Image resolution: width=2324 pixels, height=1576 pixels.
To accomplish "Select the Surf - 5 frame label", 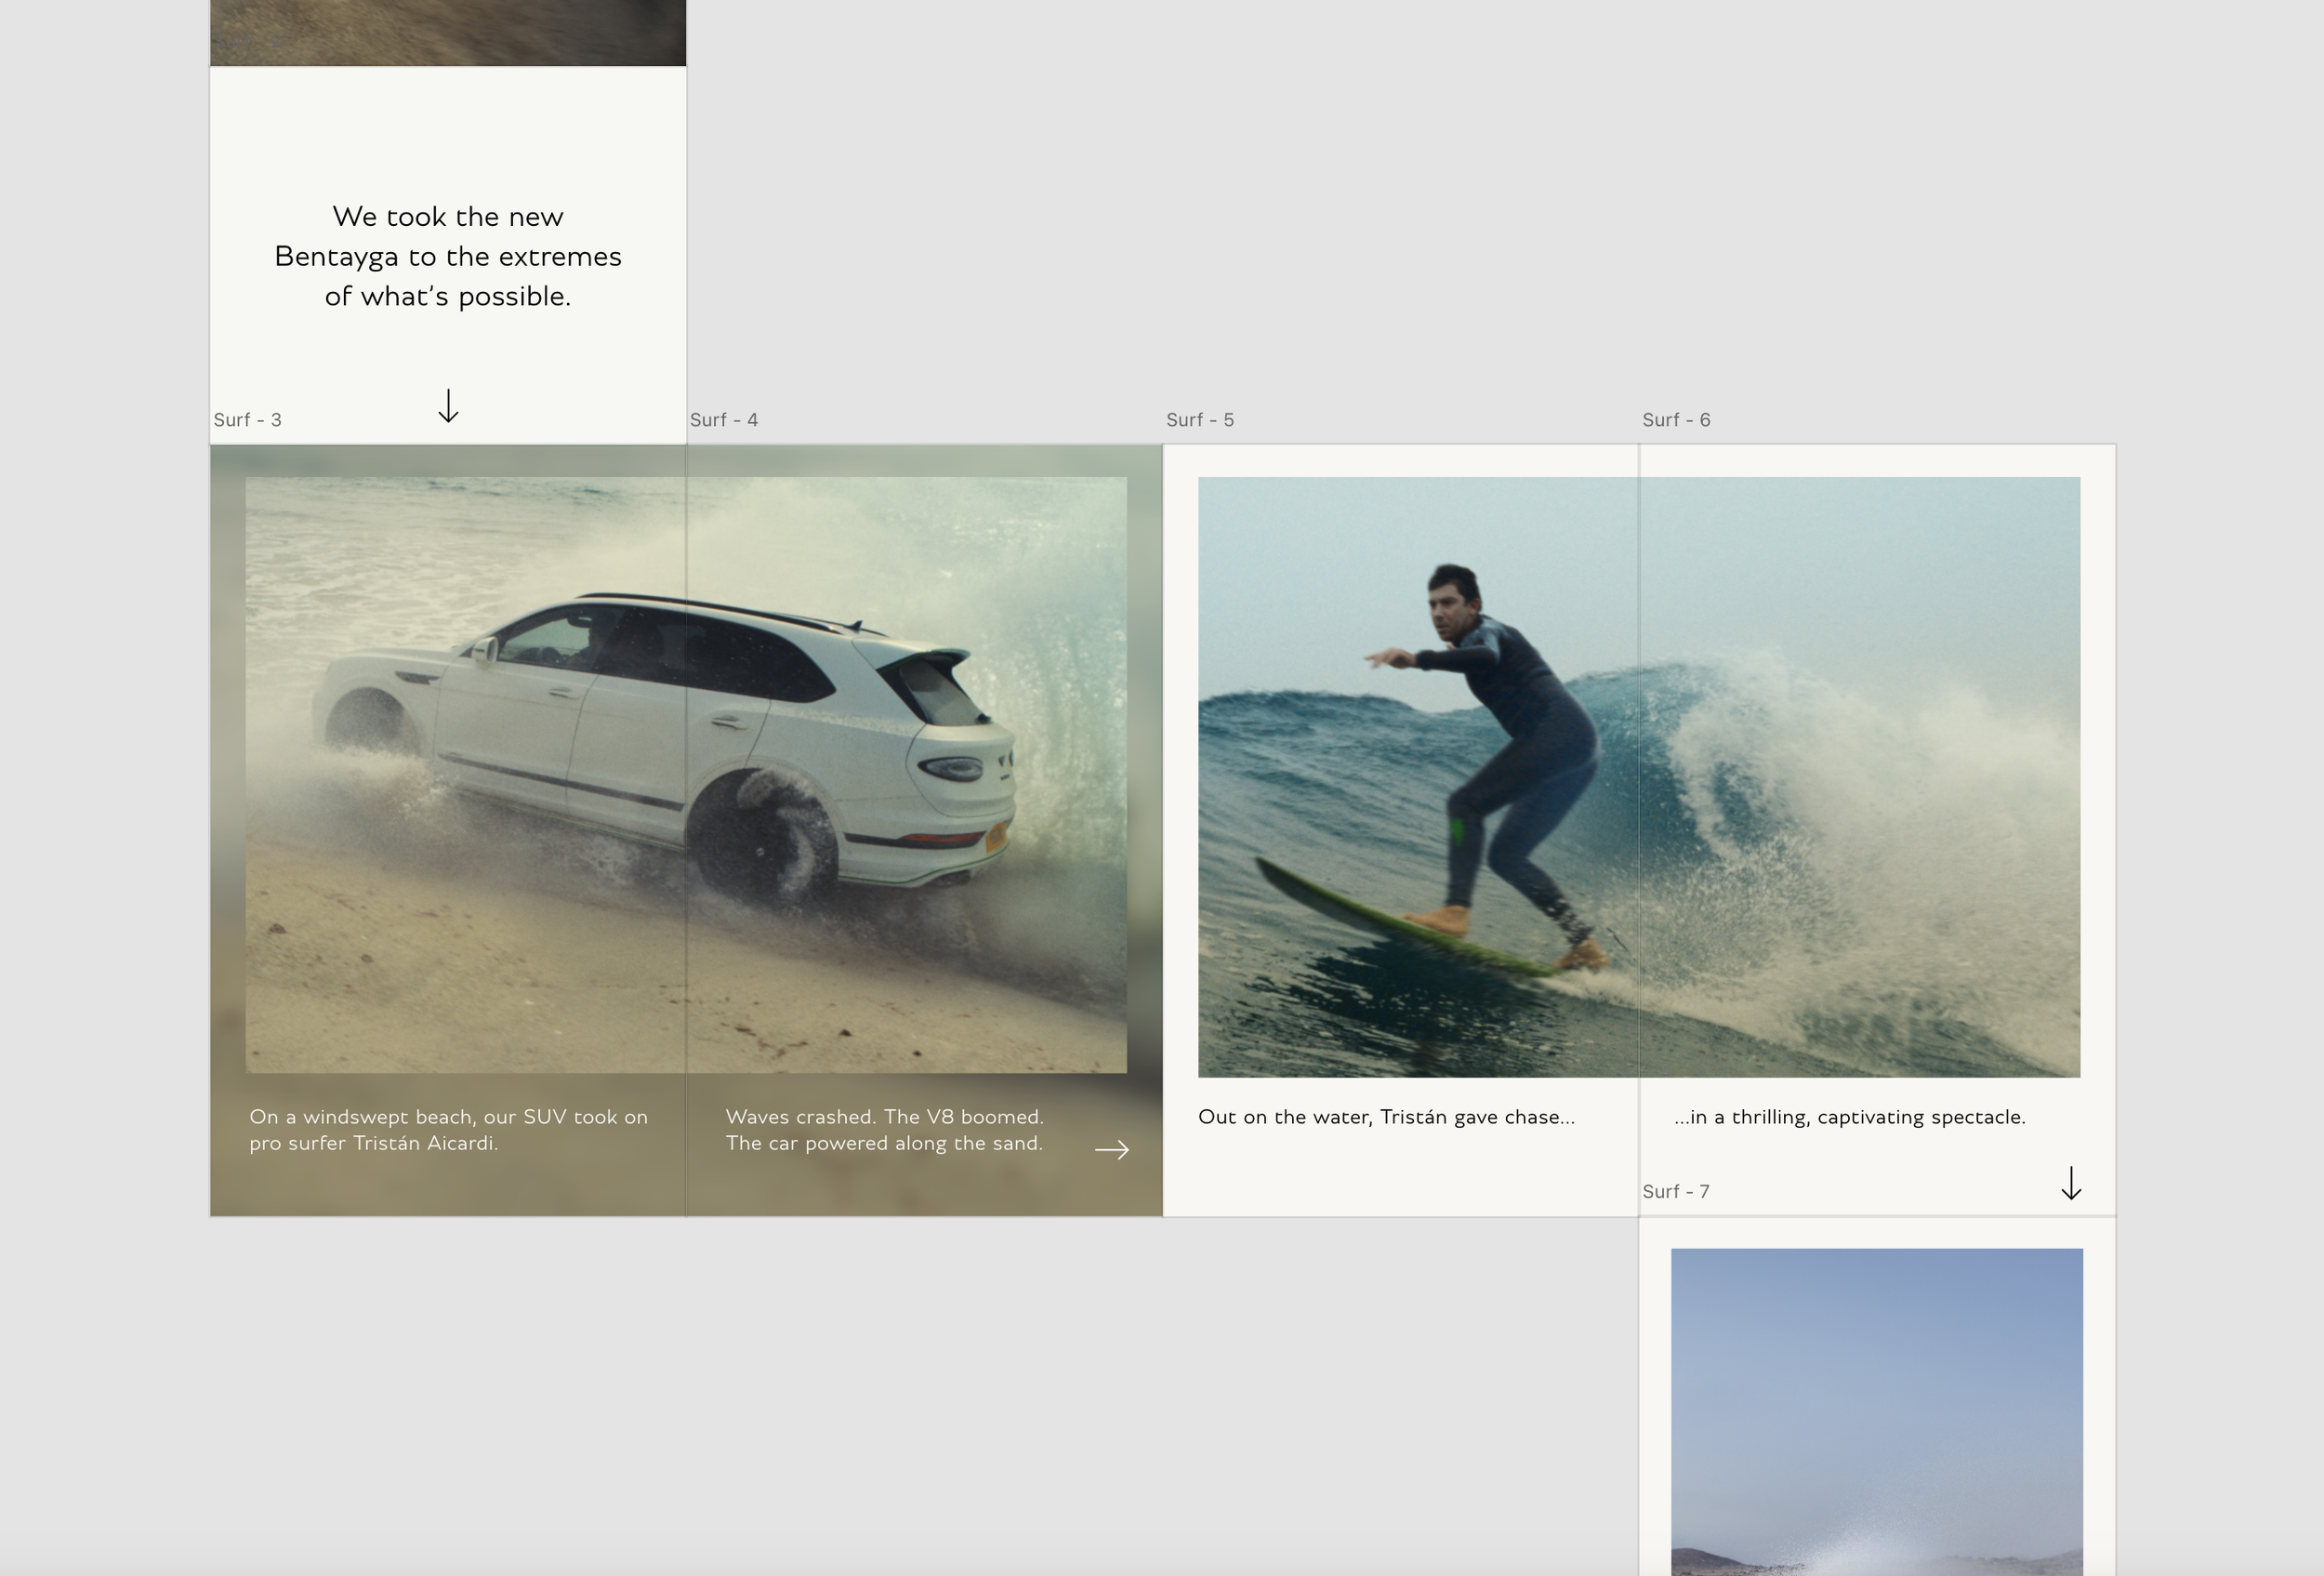I will pos(1199,420).
